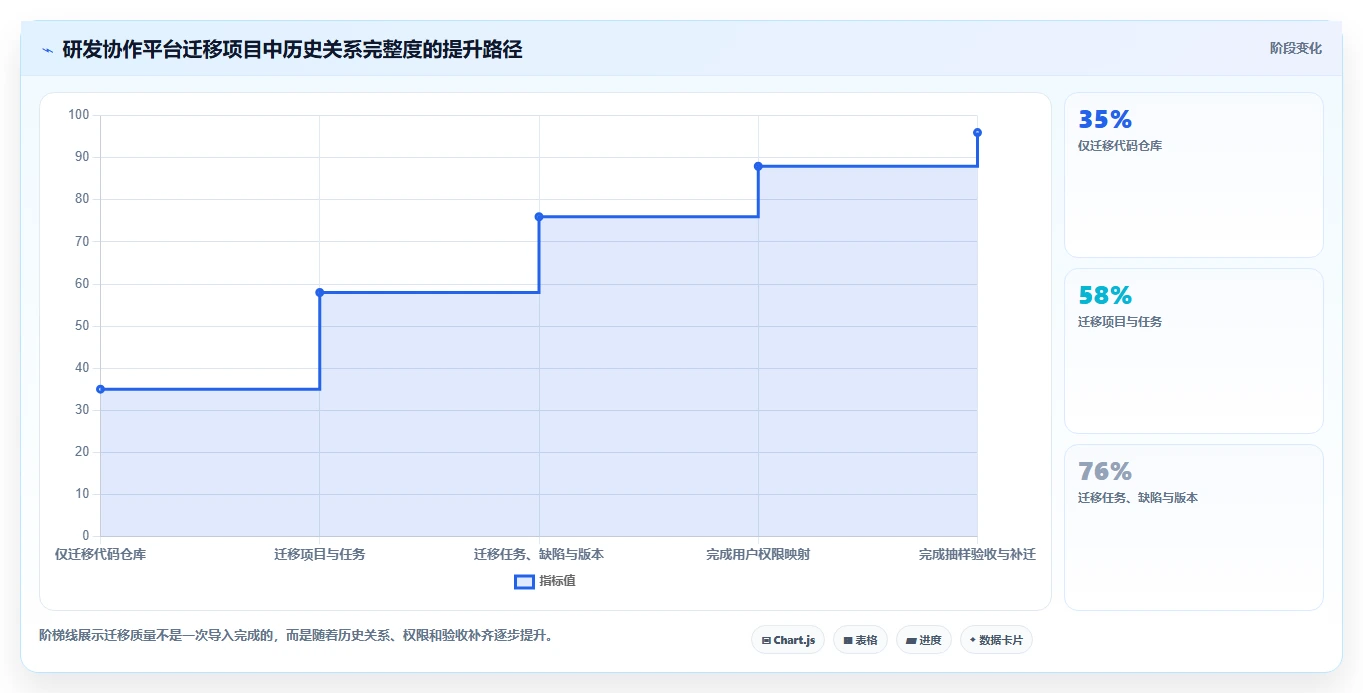Click the y-axis value 50
Image resolution: width=1363 pixels, height=693 pixels.
[x=82, y=326]
